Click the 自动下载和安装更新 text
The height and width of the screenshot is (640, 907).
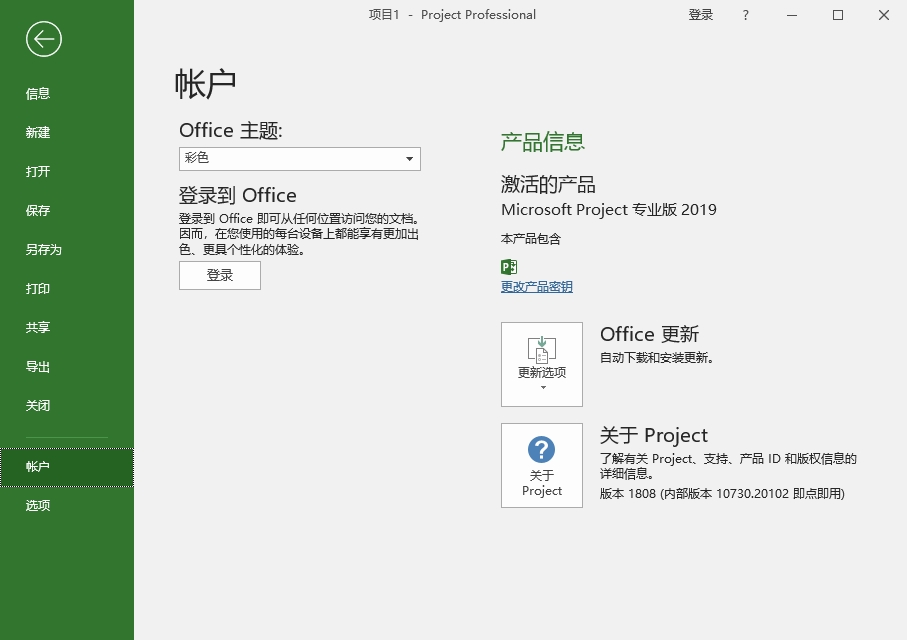pos(657,358)
